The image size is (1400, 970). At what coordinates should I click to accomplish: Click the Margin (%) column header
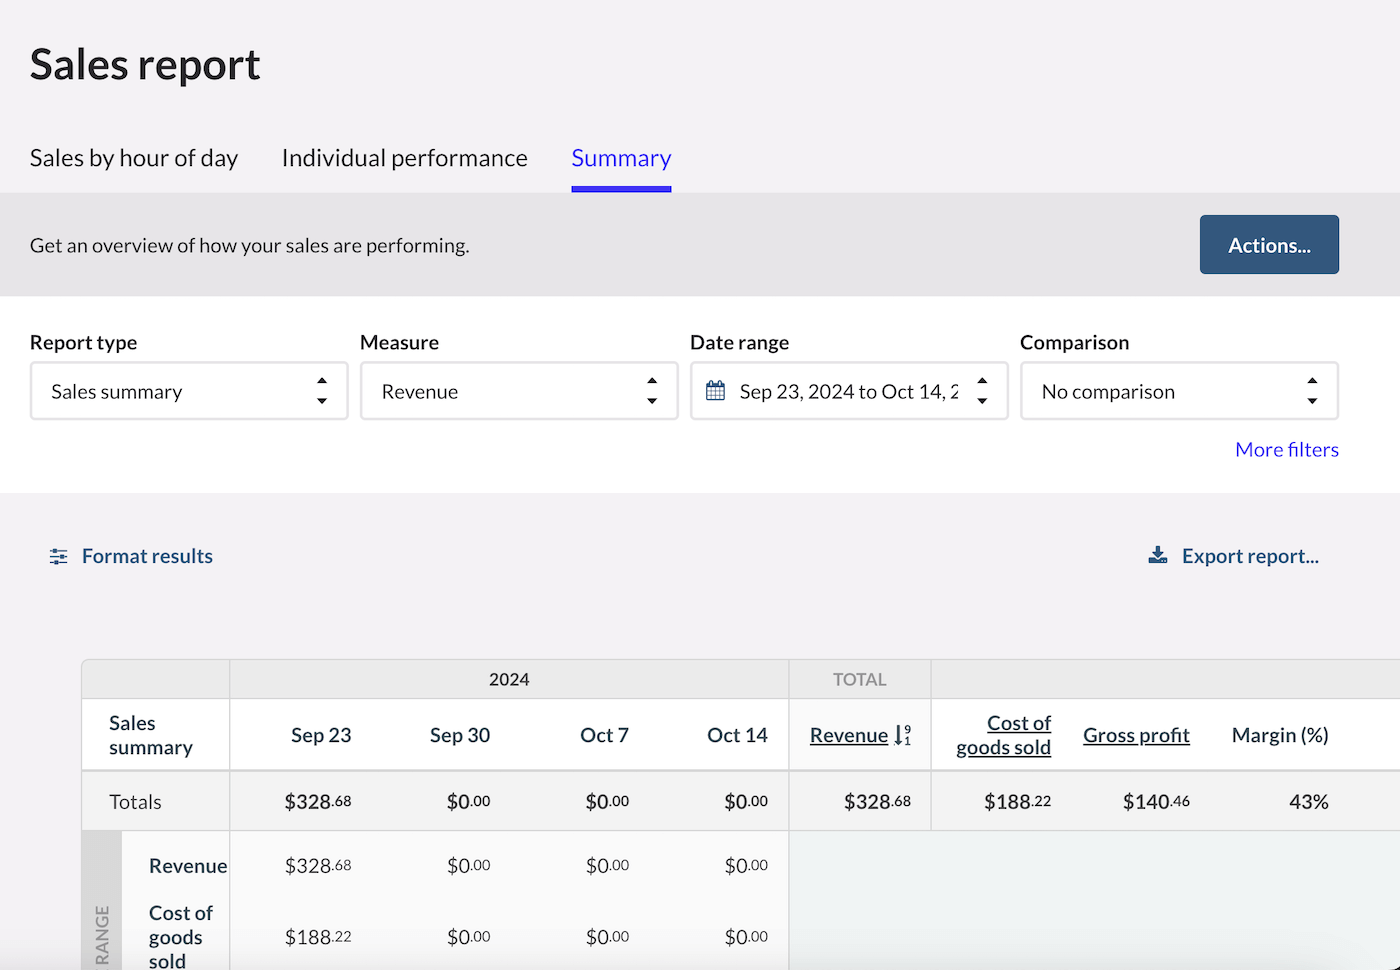1279,735
